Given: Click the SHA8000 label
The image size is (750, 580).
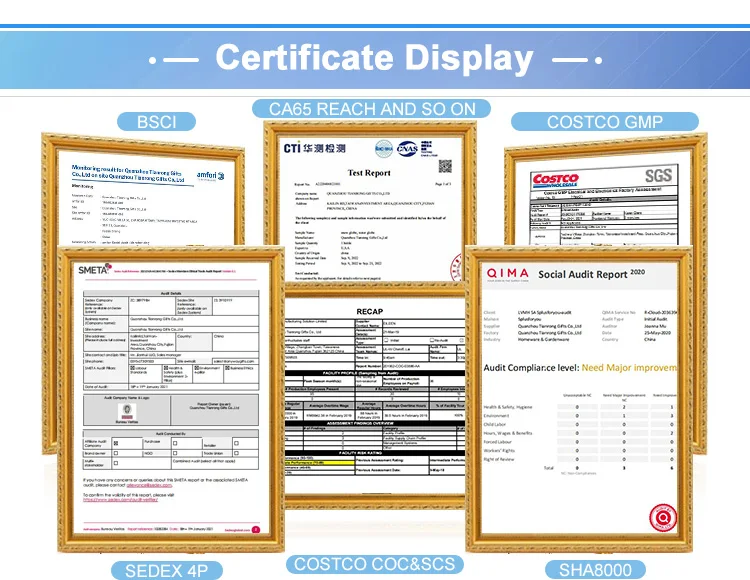Looking at the screenshot, I should point(596,570).
